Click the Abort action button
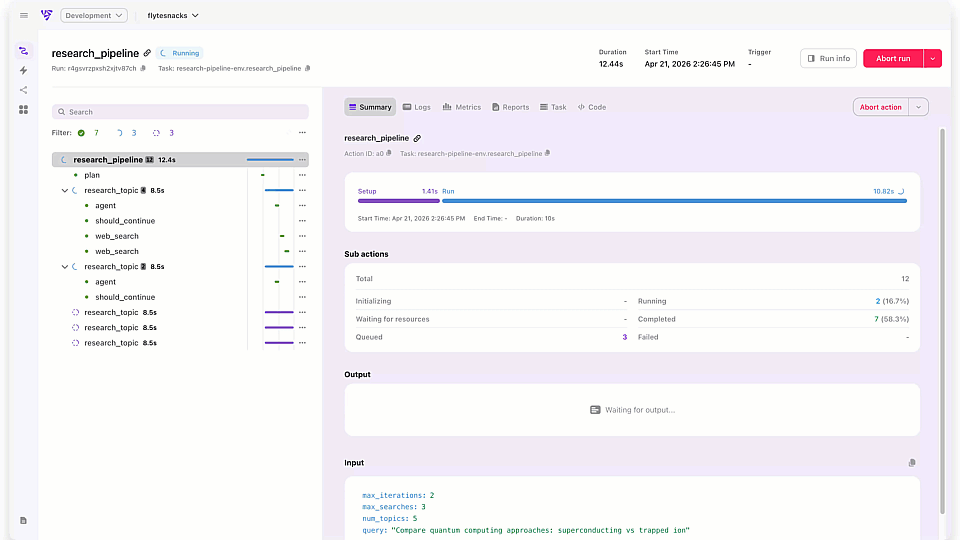The image size is (960, 540). 880,107
